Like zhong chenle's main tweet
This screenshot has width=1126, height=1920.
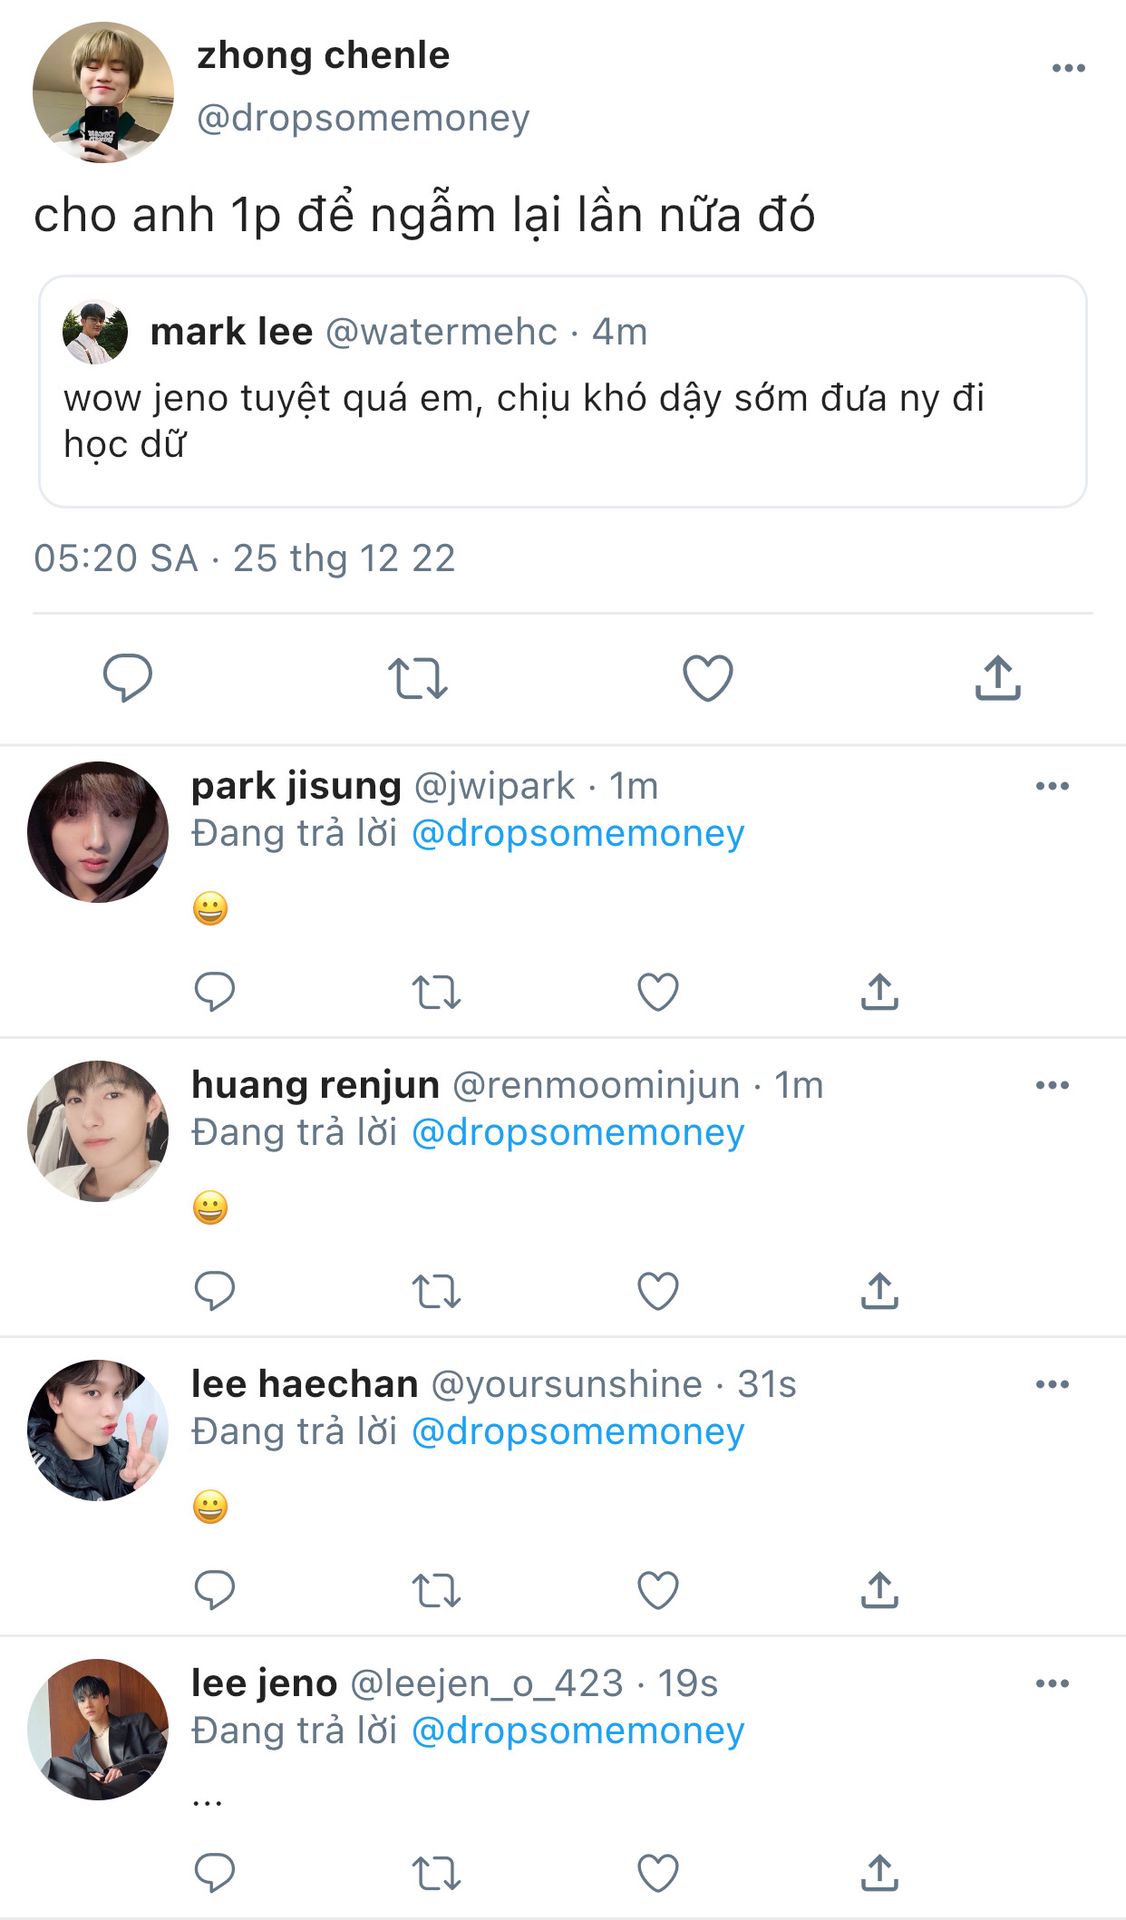pyautogui.click(x=707, y=678)
